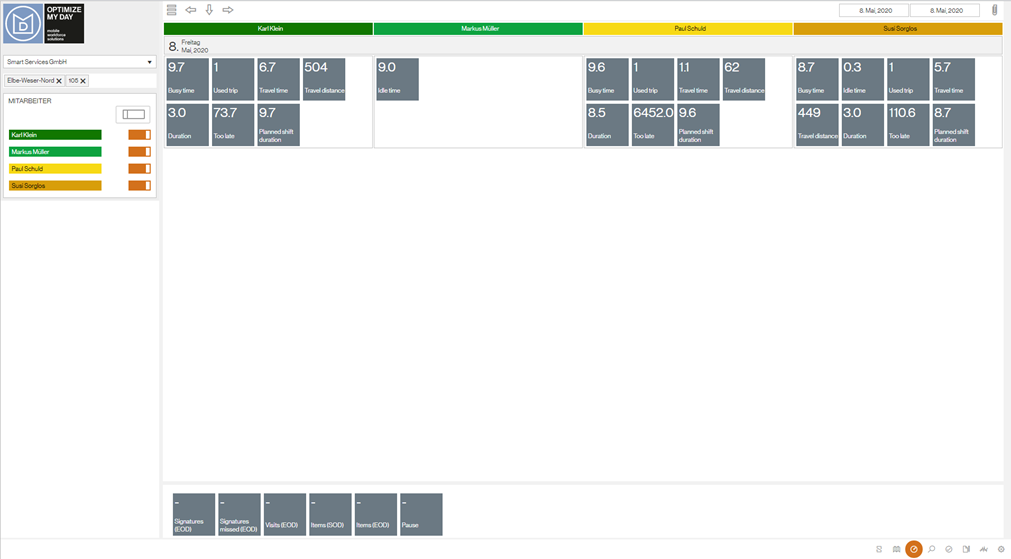Click the left arrow navigation icon
The width and height of the screenshot is (1011, 559).
point(191,10)
